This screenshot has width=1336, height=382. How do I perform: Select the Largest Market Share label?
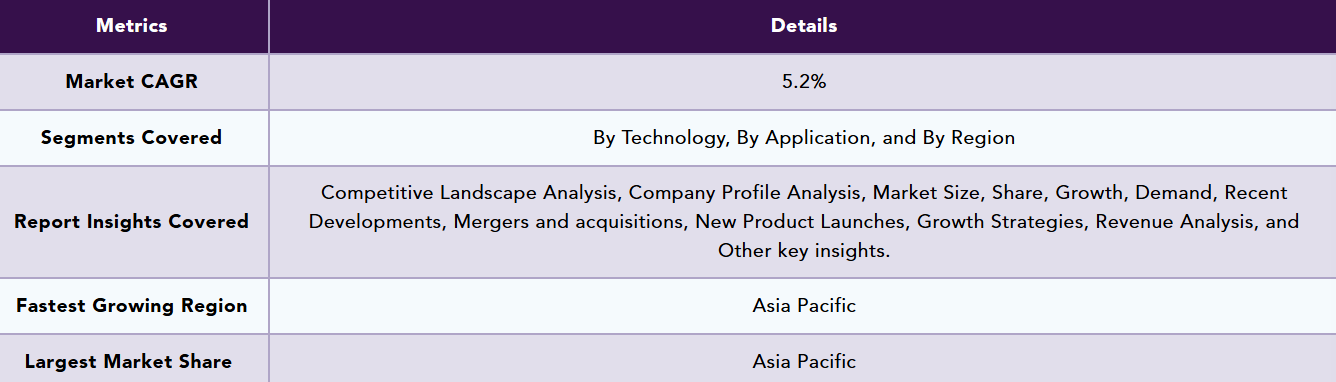pyautogui.click(x=128, y=362)
